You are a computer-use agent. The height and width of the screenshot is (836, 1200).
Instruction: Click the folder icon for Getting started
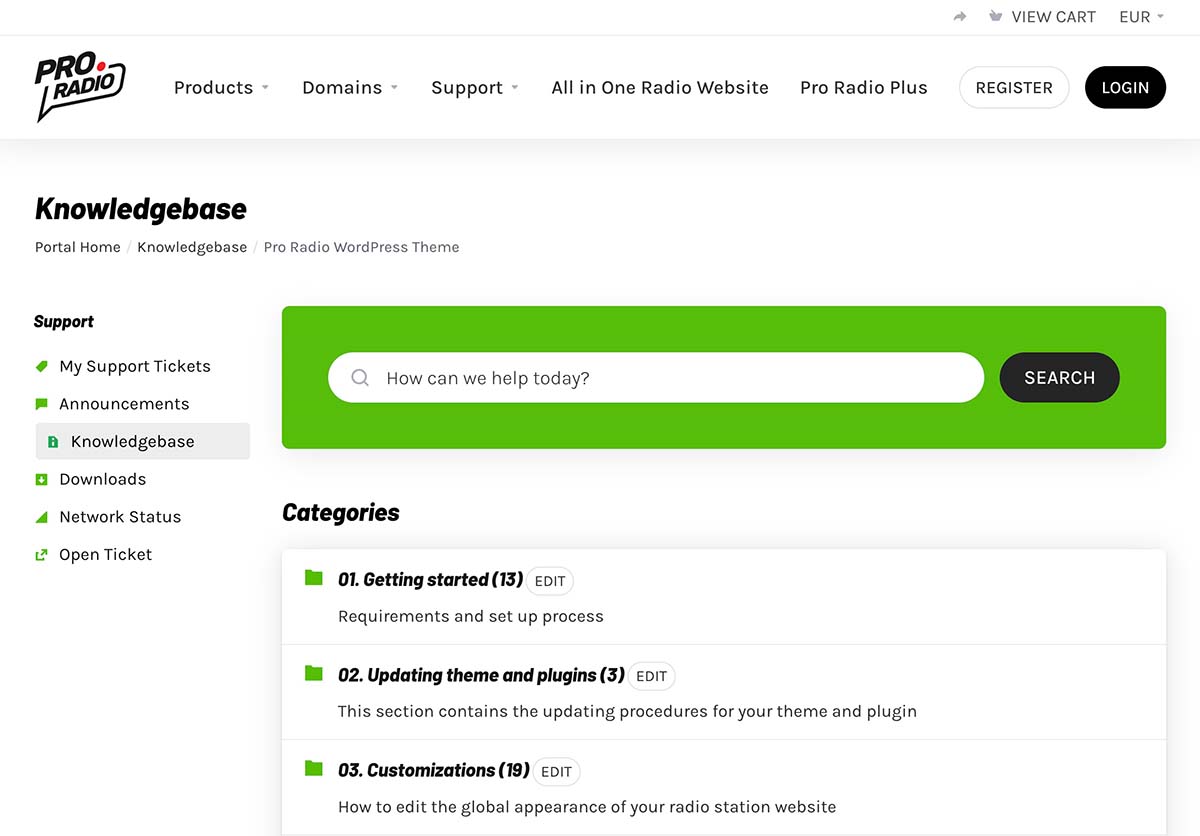tap(314, 578)
